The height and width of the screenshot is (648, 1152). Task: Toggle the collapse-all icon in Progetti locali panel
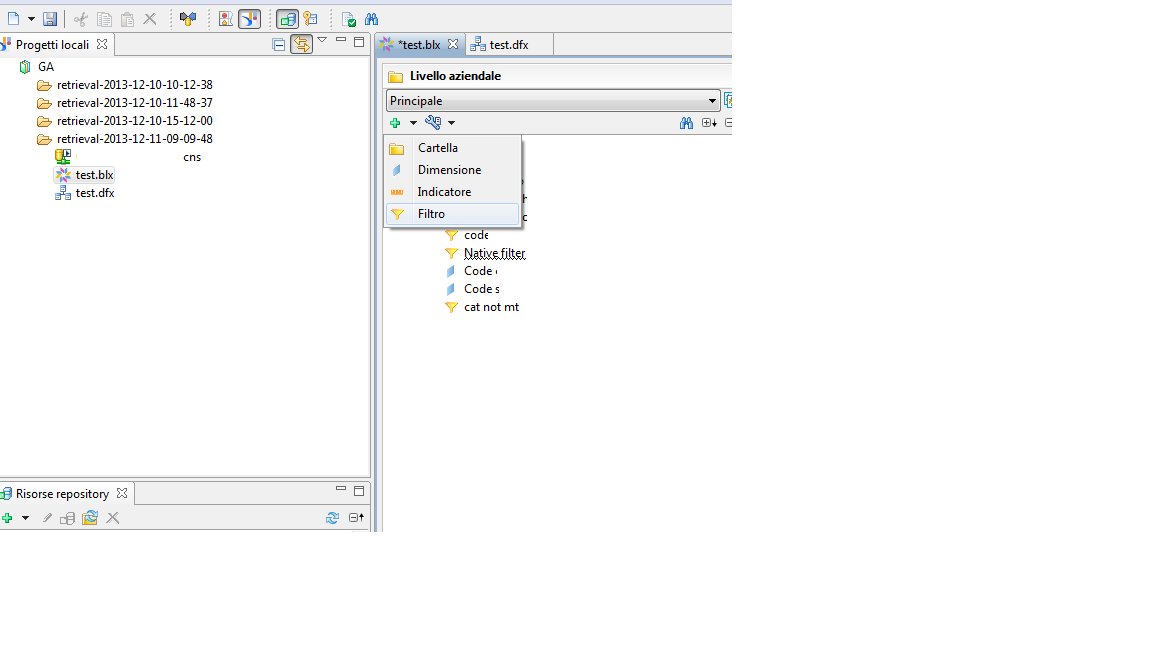(278, 44)
